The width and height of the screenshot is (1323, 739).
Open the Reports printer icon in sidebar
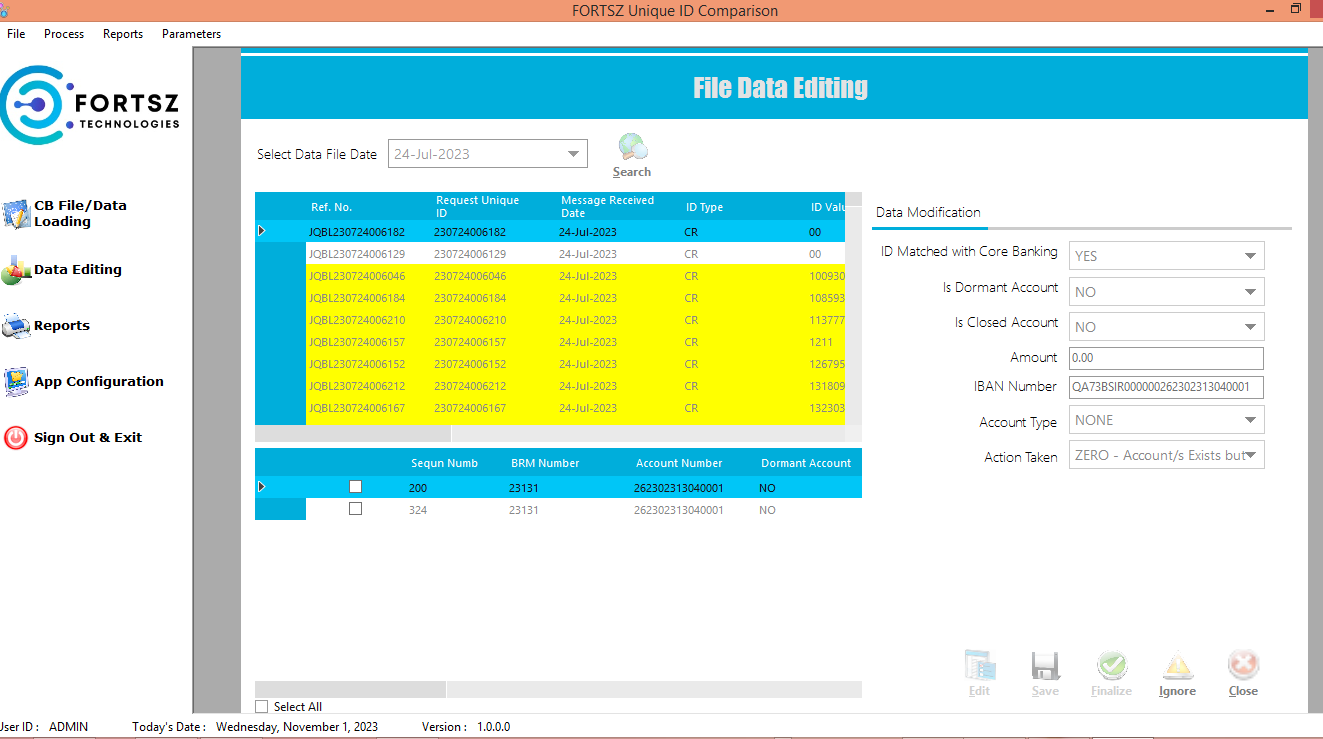tap(16, 326)
